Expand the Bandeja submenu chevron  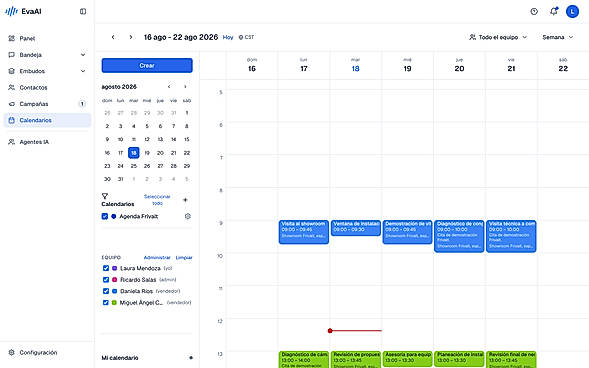tap(83, 55)
